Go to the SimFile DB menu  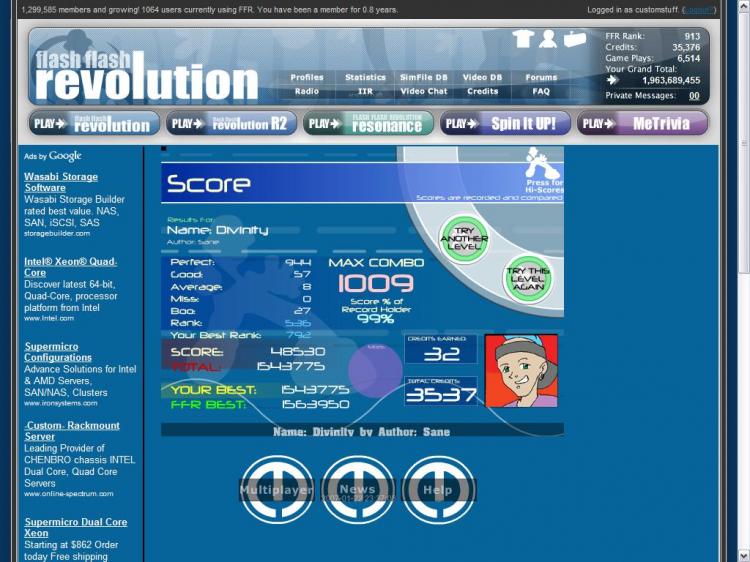point(424,77)
